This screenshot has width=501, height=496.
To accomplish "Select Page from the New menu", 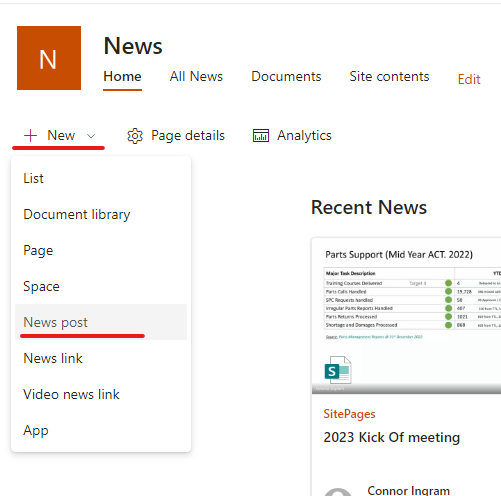I will tap(101, 250).
